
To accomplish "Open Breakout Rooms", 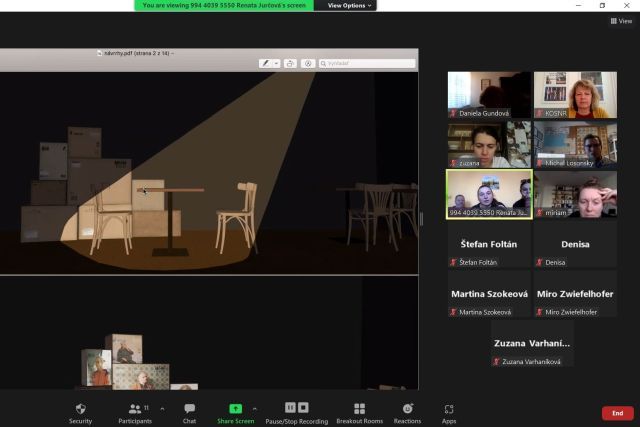I will point(359,413).
